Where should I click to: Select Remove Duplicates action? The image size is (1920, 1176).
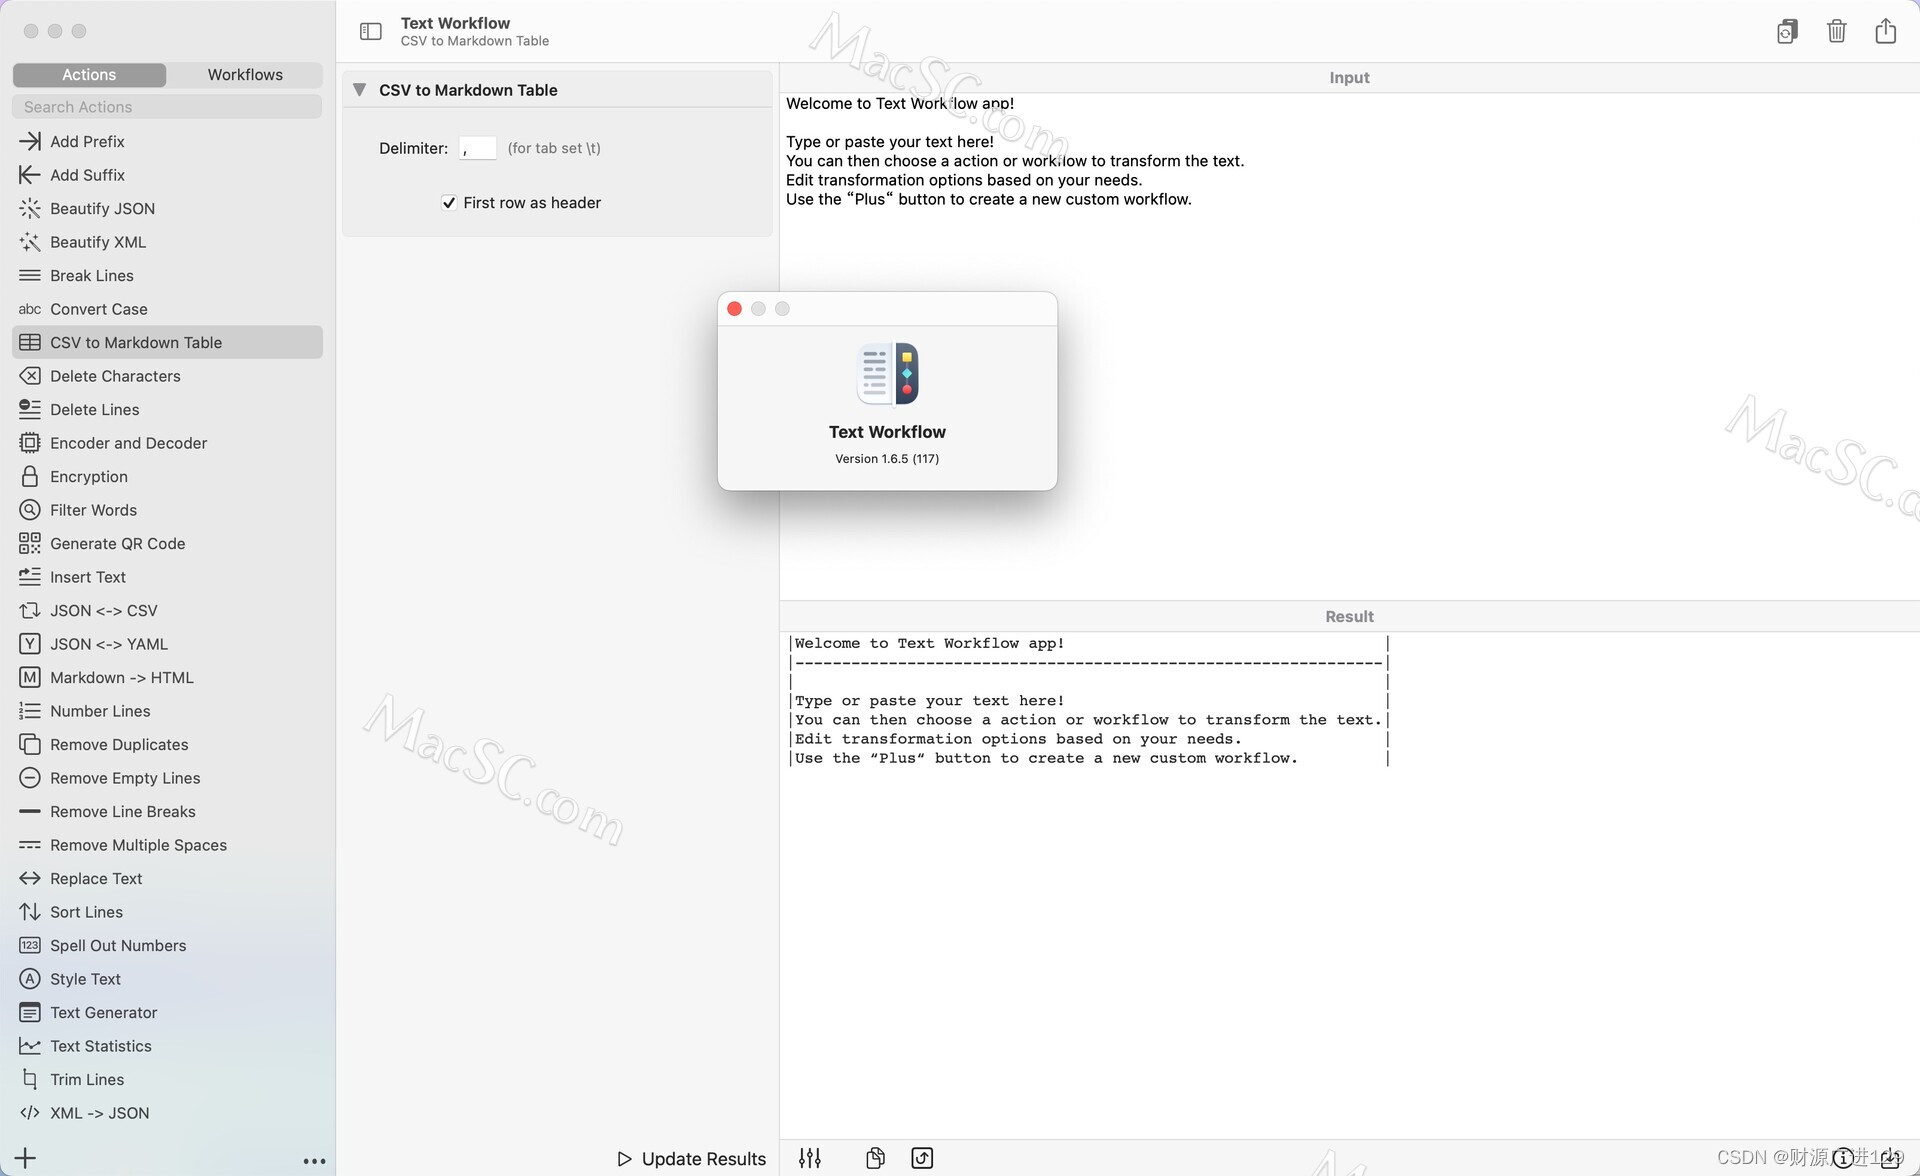[x=167, y=744]
